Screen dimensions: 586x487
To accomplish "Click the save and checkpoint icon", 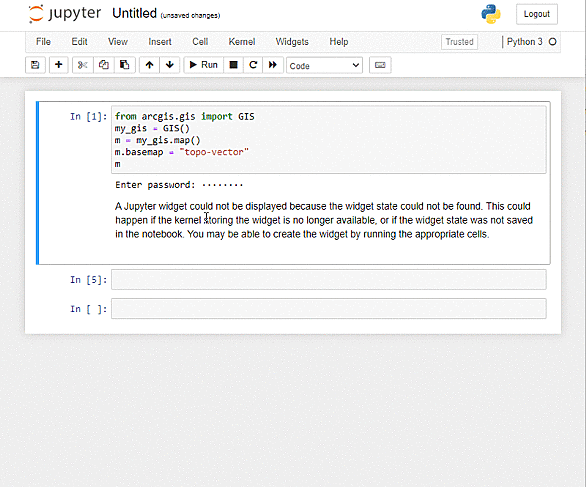I will (x=35, y=65).
